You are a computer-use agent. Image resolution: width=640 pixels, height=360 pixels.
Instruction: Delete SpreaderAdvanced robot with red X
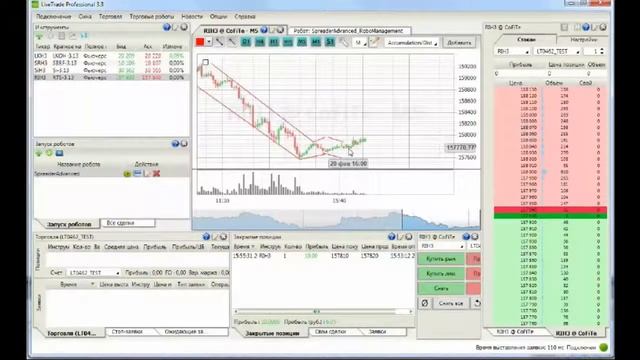click(156, 173)
